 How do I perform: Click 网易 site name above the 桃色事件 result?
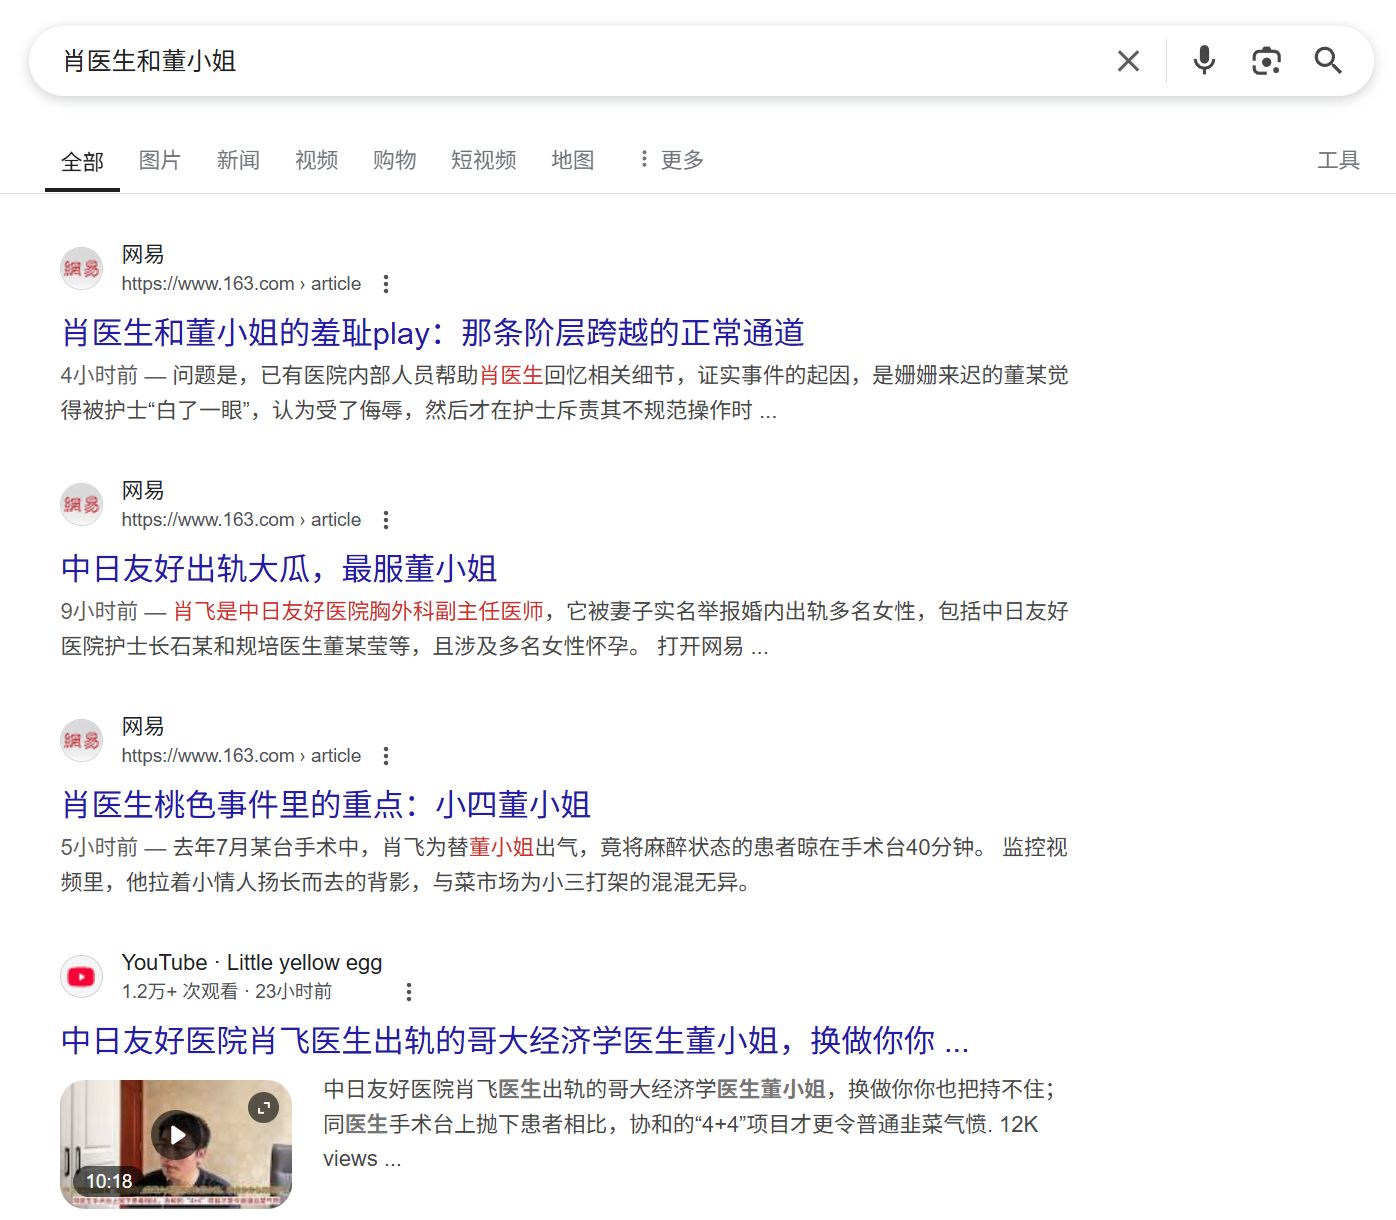click(x=143, y=727)
